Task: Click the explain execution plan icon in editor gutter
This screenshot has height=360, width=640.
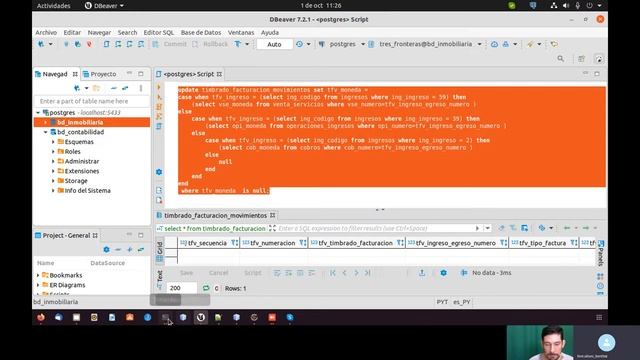Action: (159, 117)
